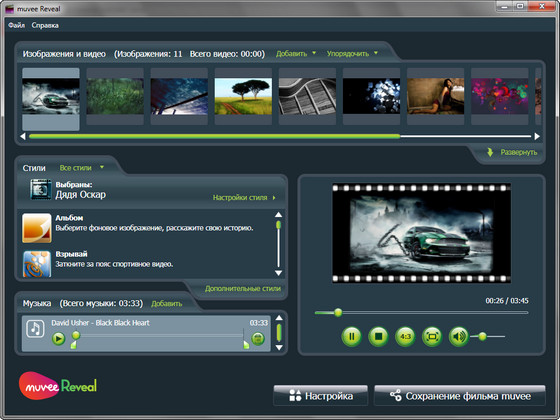Mute the preview volume speaker icon
560x420 pixels.
(459, 336)
